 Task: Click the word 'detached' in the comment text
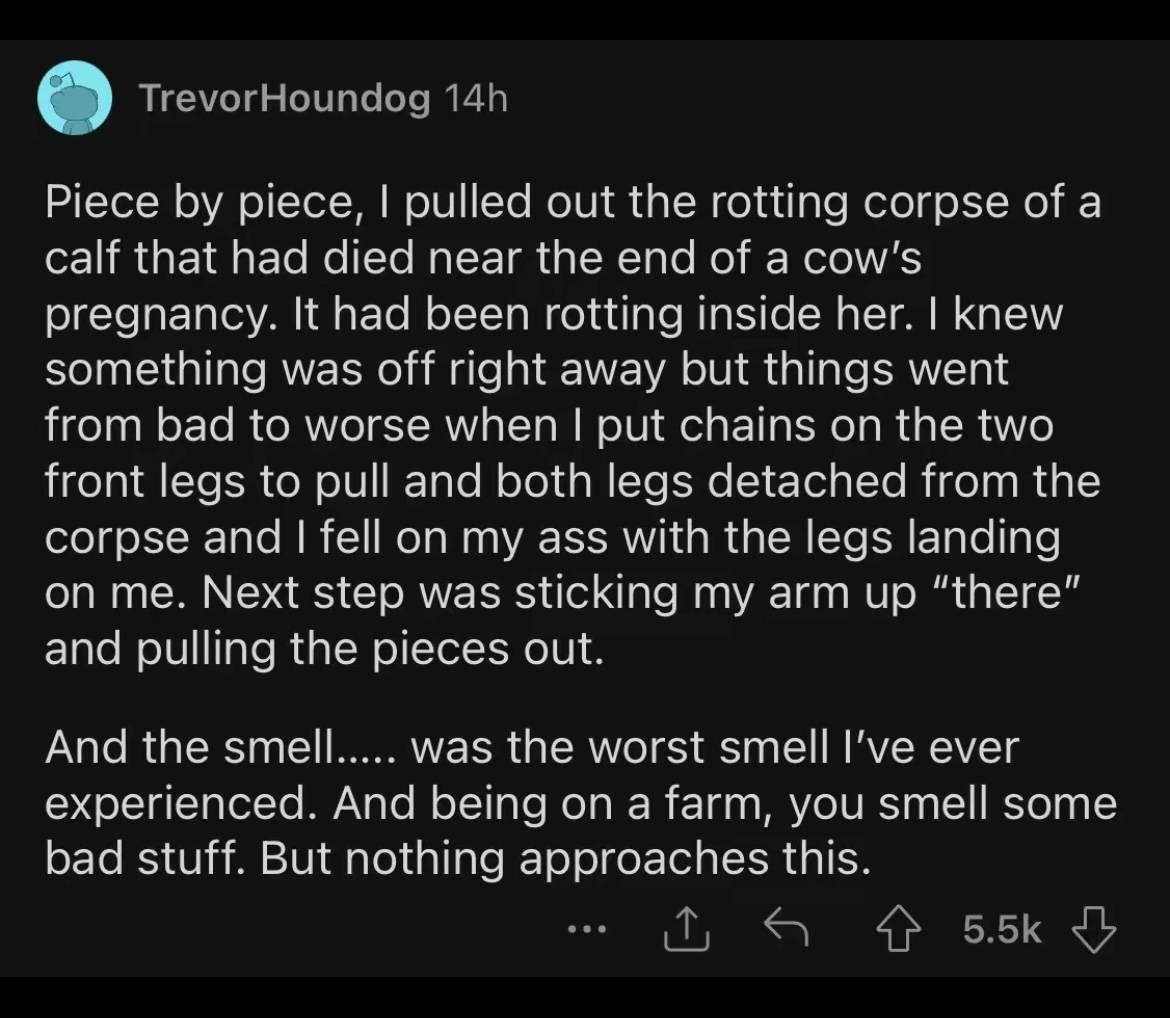click(x=807, y=481)
